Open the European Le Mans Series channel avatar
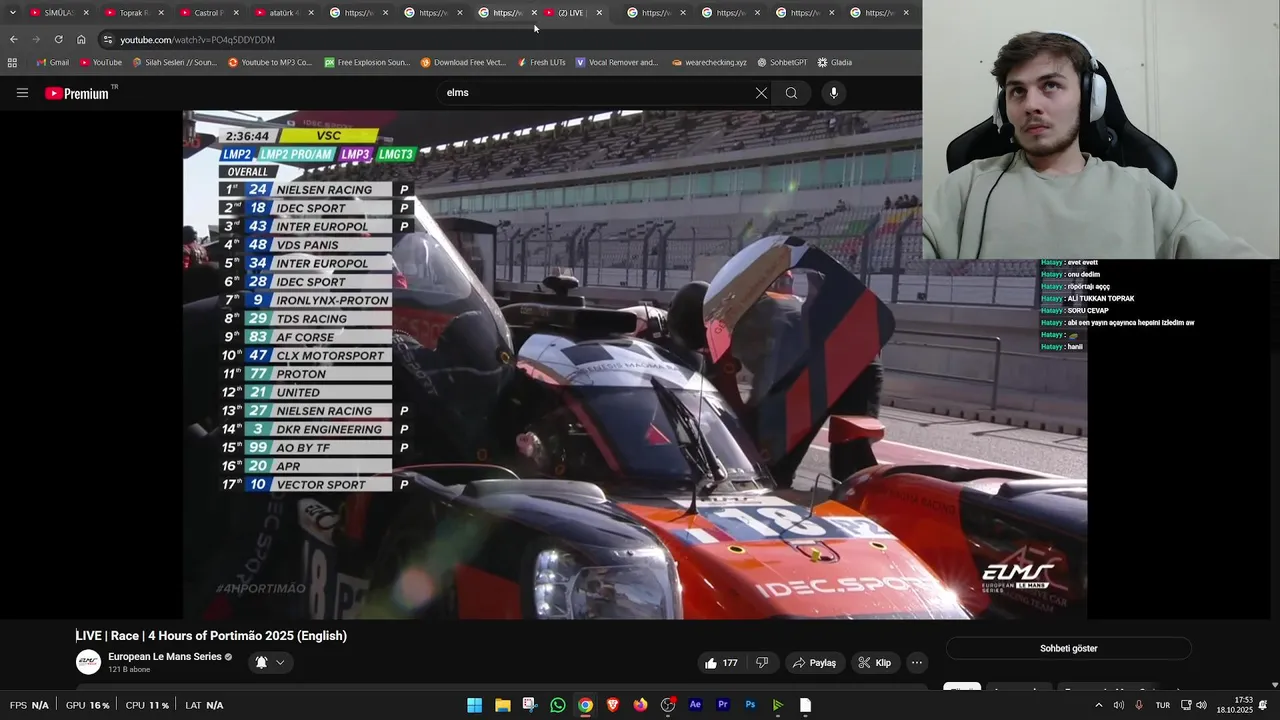The height and width of the screenshot is (720, 1280). (89, 662)
